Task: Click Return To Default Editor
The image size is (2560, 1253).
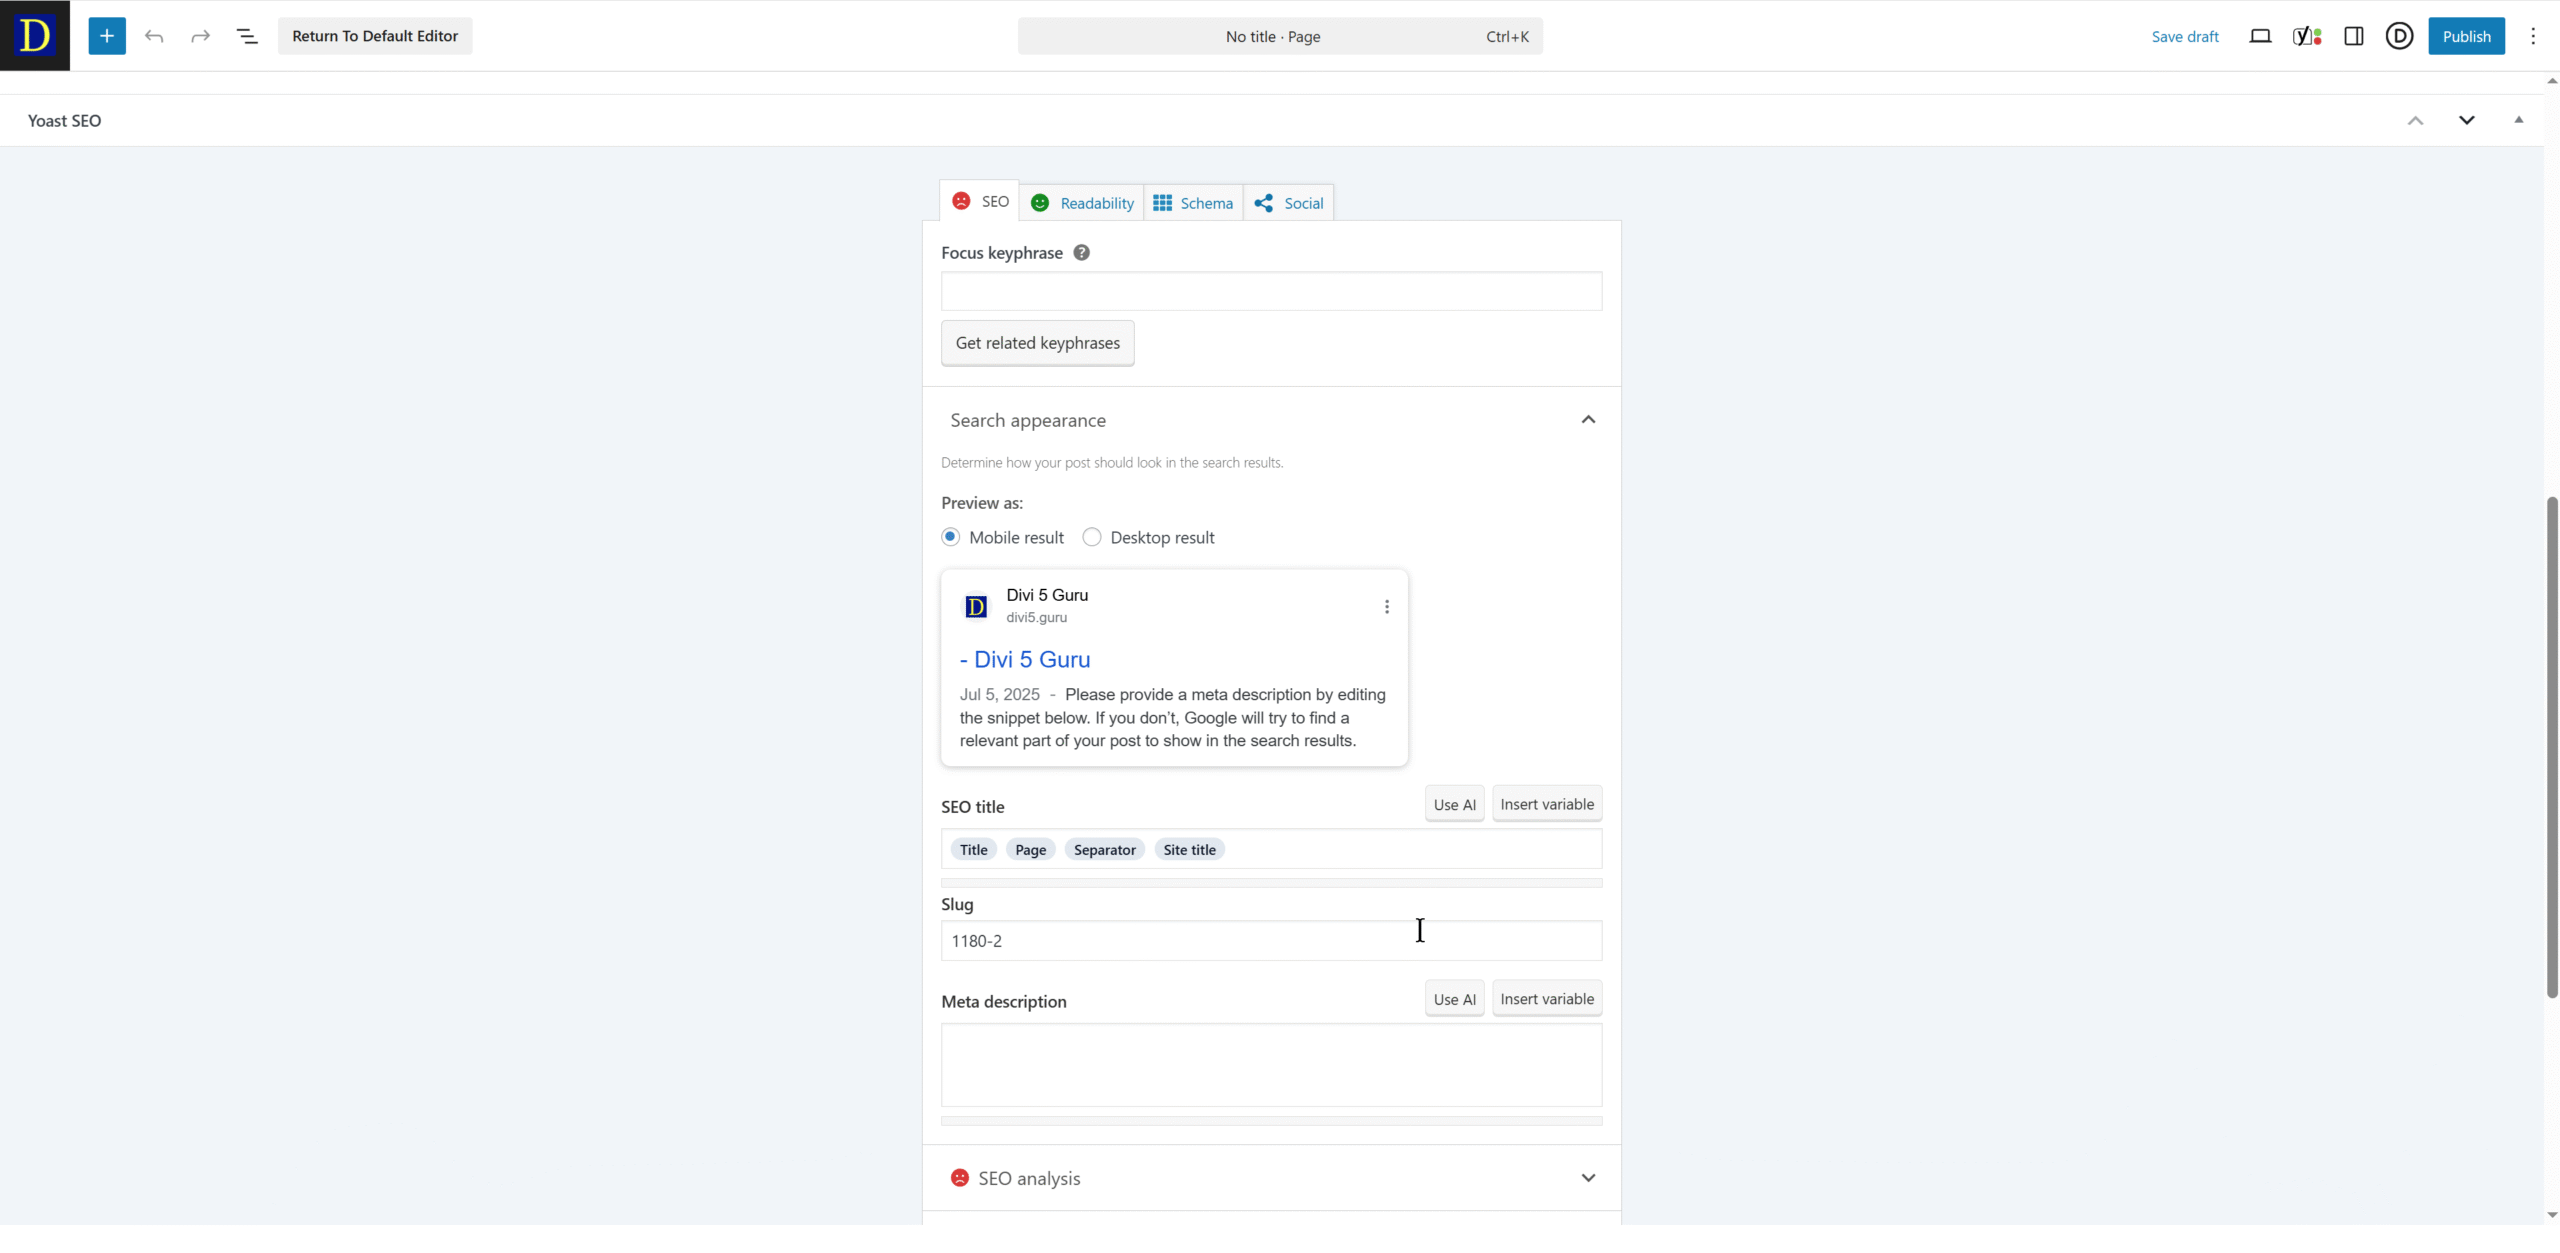Action: tap(375, 36)
